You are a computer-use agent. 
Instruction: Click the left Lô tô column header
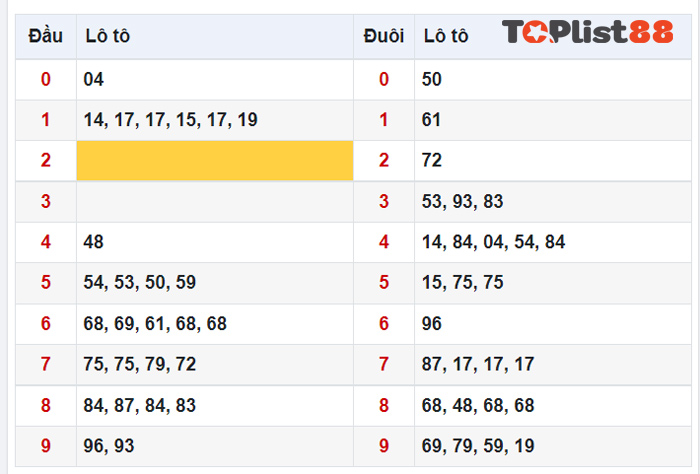107,36
